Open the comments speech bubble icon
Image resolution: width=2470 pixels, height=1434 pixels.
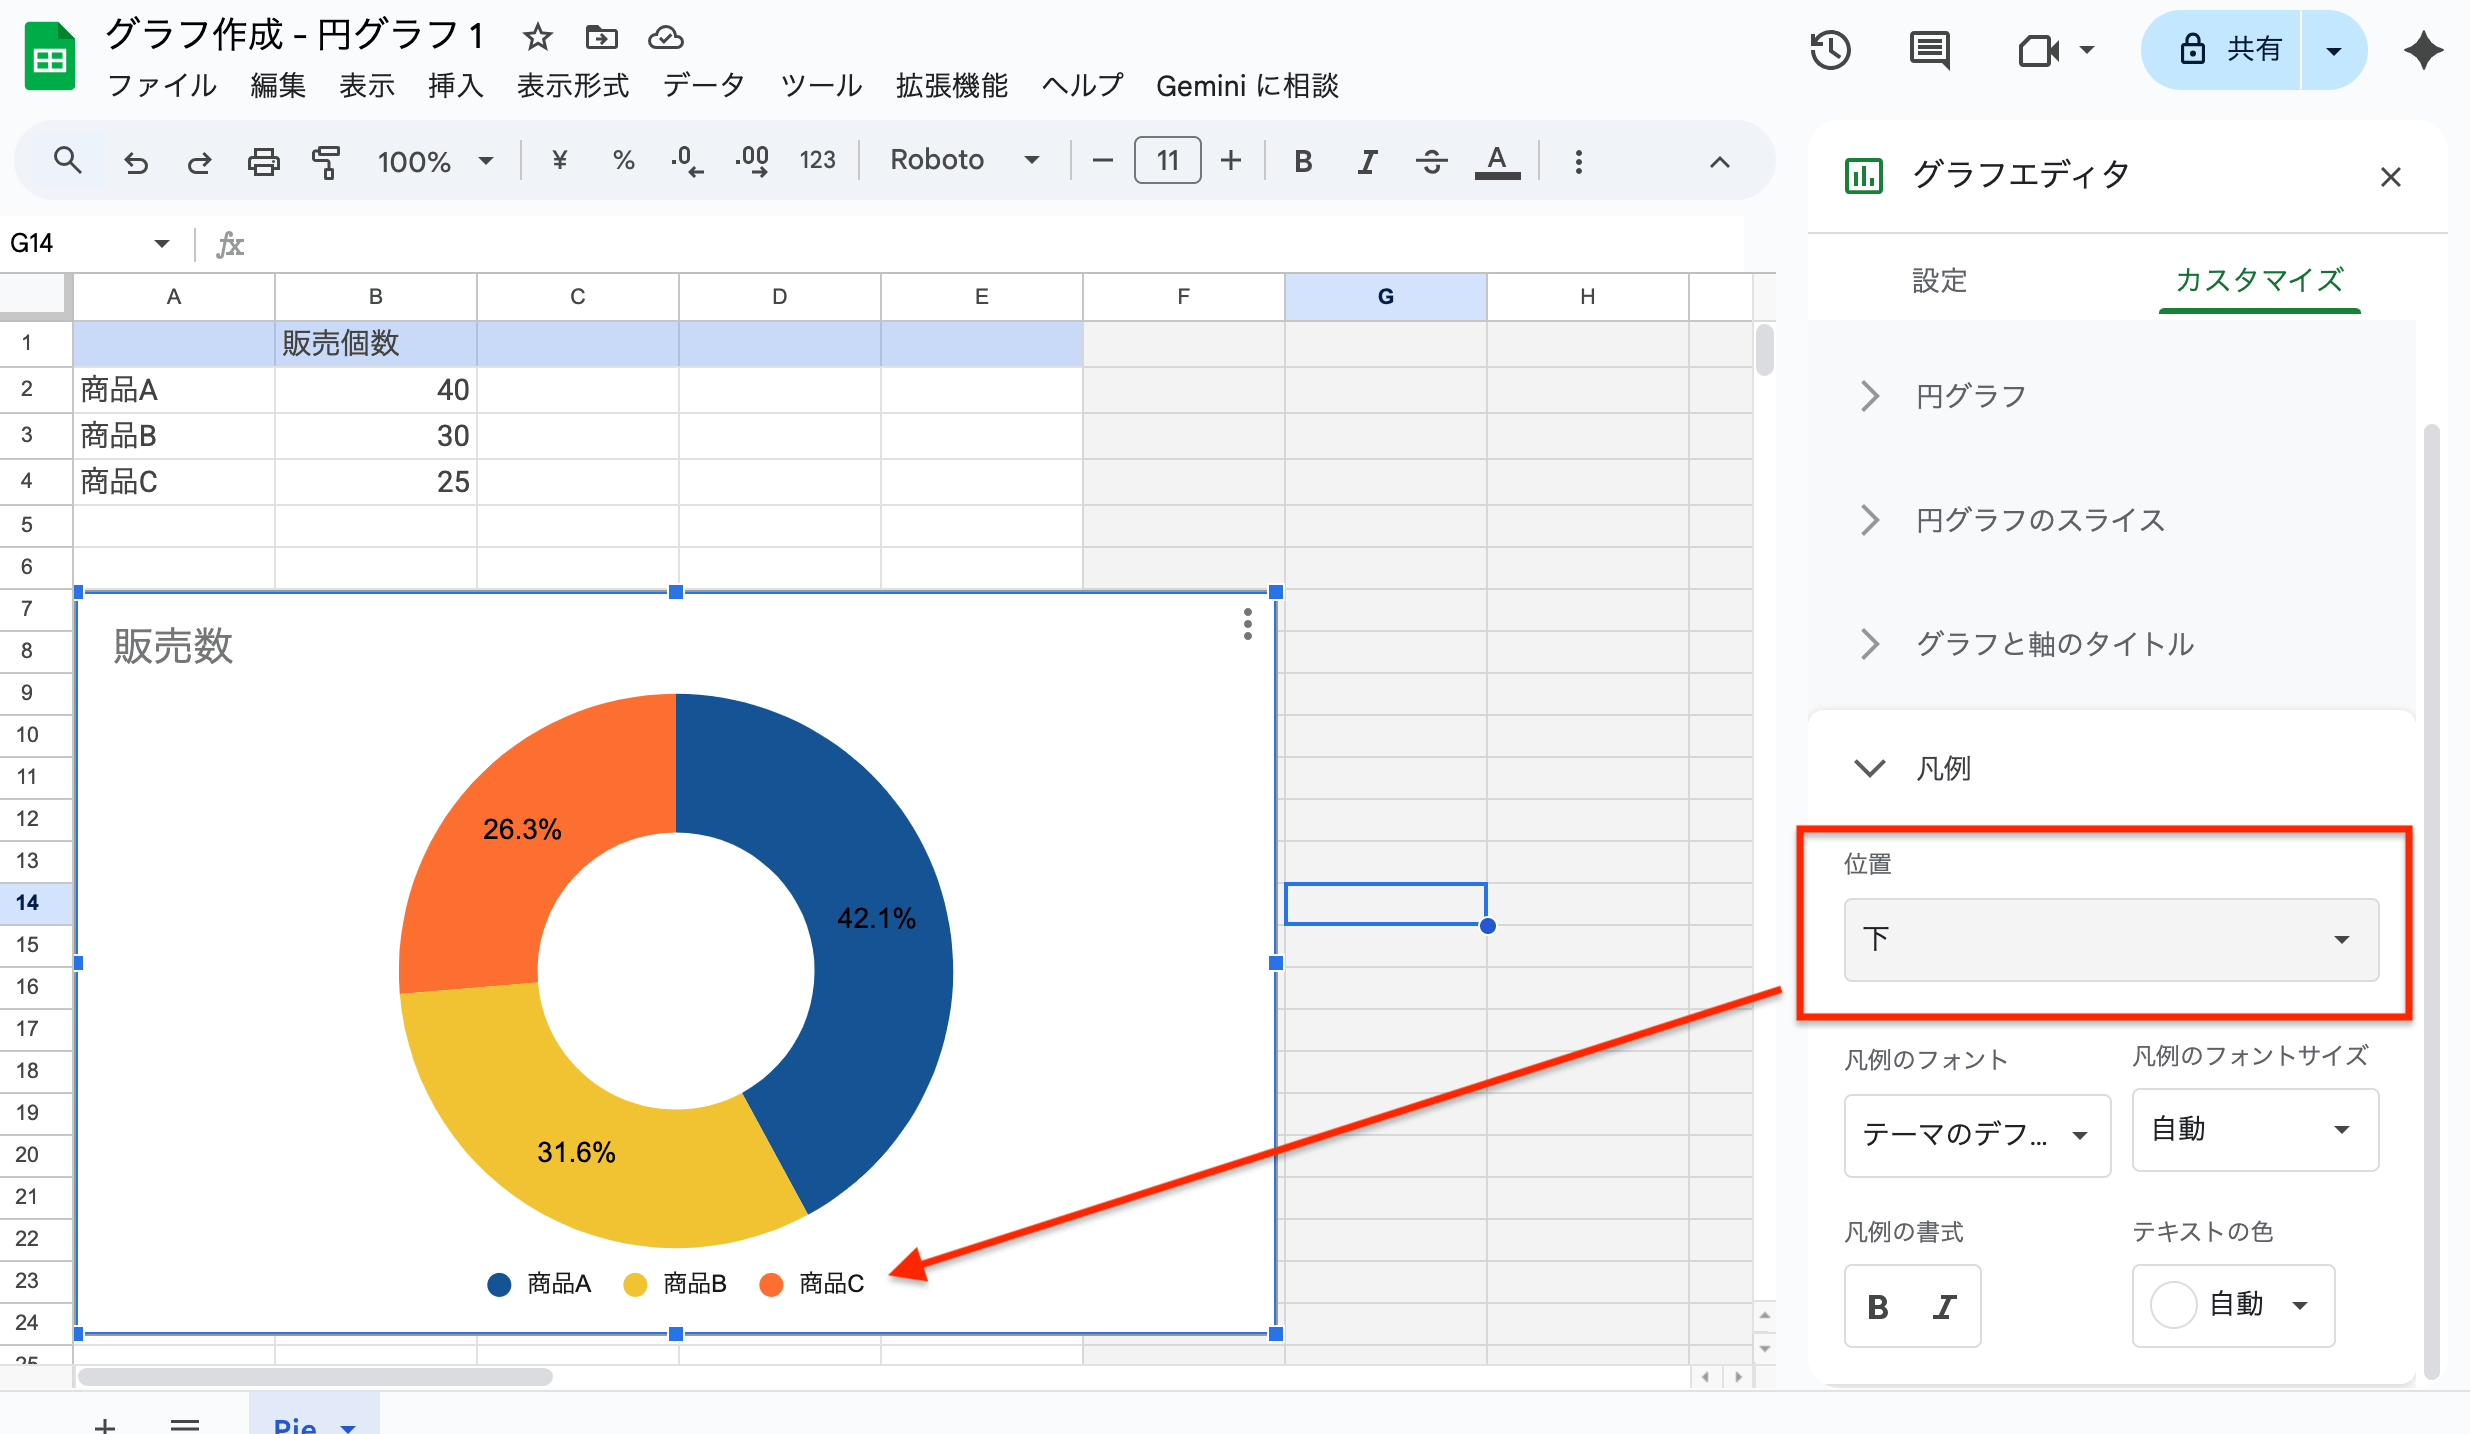tap(1929, 50)
